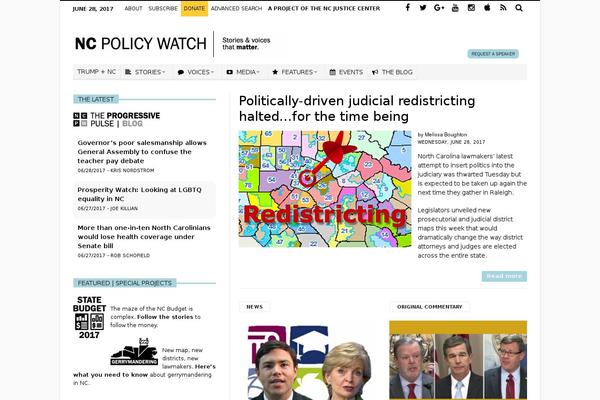
Task: Click the author name Melissa Boughton
Action: [445, 134]
